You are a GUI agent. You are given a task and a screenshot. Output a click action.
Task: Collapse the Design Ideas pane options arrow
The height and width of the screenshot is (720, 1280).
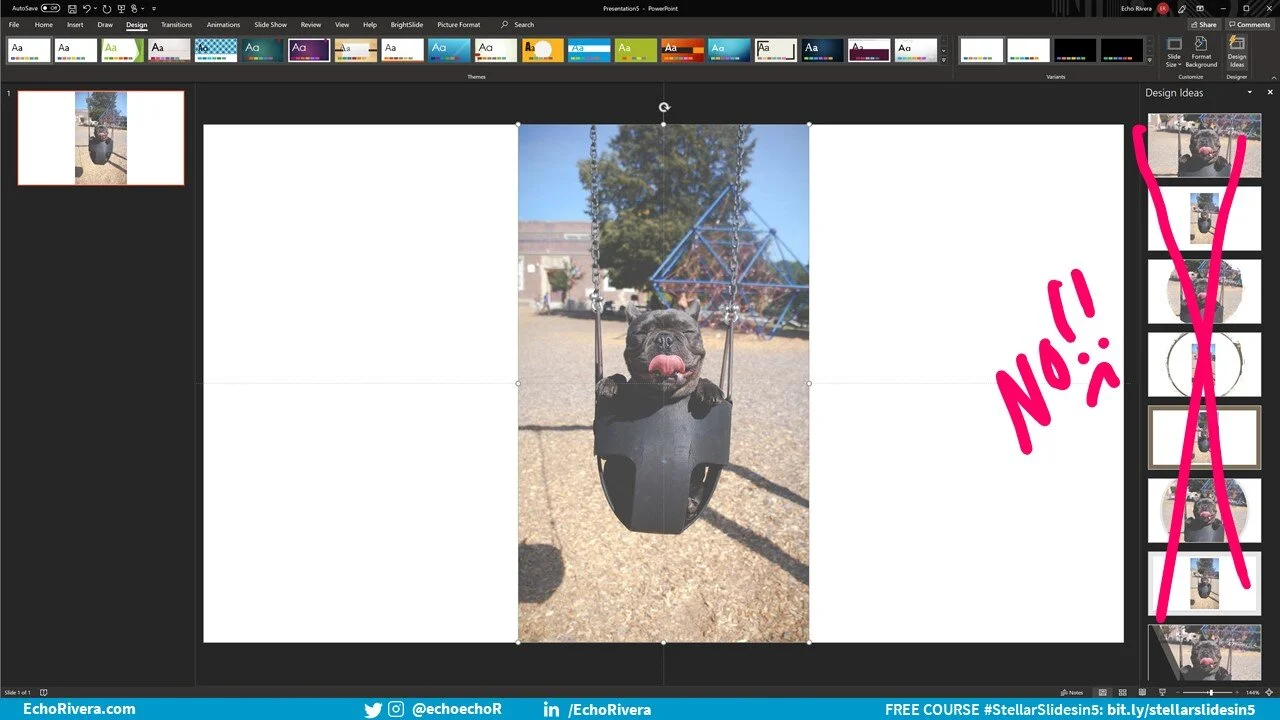click(1248, 92)
